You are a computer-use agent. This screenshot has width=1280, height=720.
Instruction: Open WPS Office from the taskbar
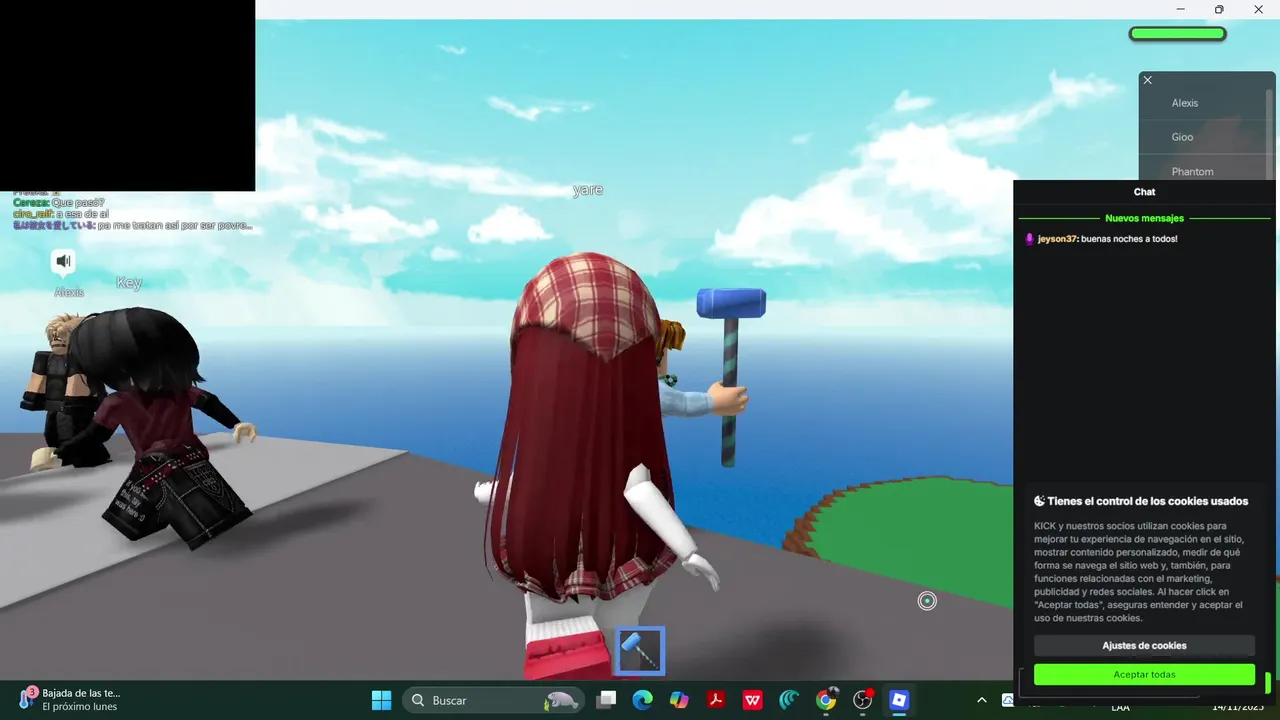[x=752, y=700]
